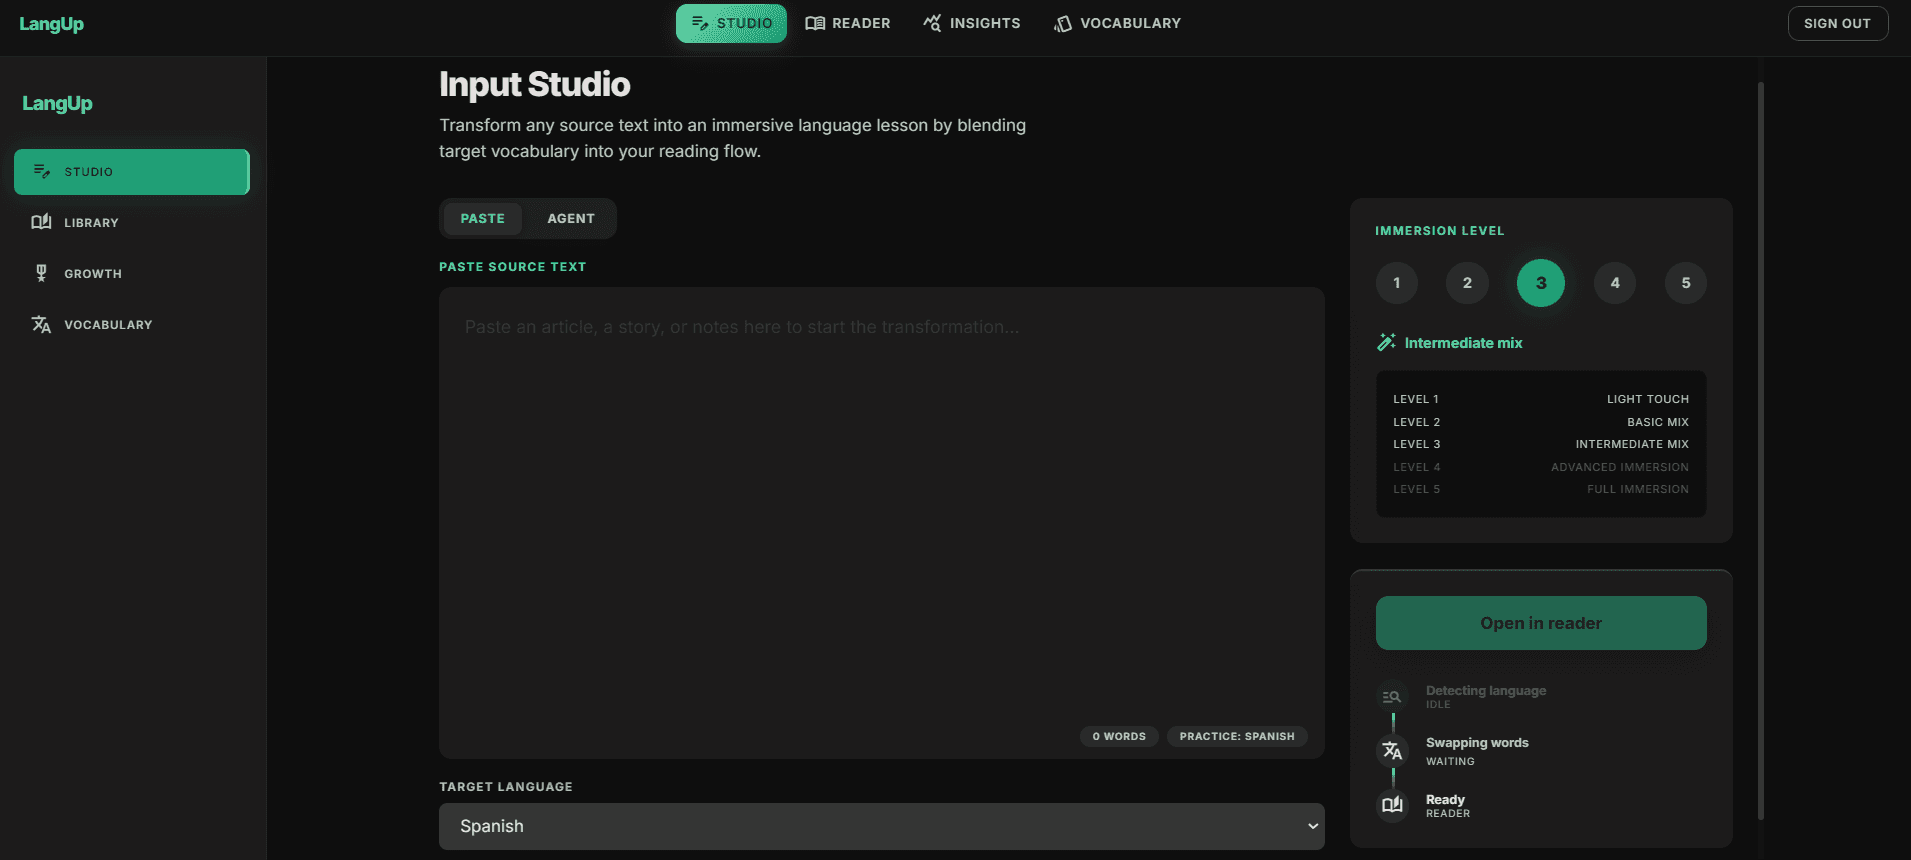Image resolution: width=1911 pixels, height=860 pixels.
Task: Click the Sign Out button
Action: point(1838,23)
